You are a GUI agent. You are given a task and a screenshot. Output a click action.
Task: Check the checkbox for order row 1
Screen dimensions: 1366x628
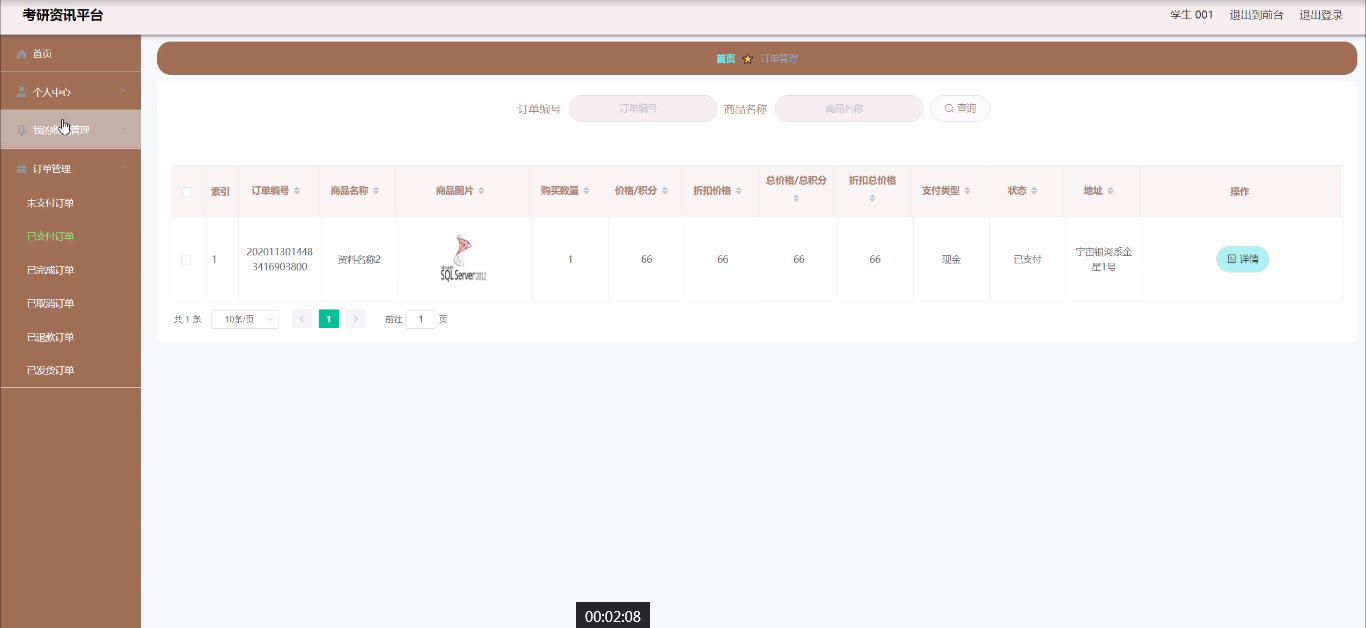pos(186,260)
